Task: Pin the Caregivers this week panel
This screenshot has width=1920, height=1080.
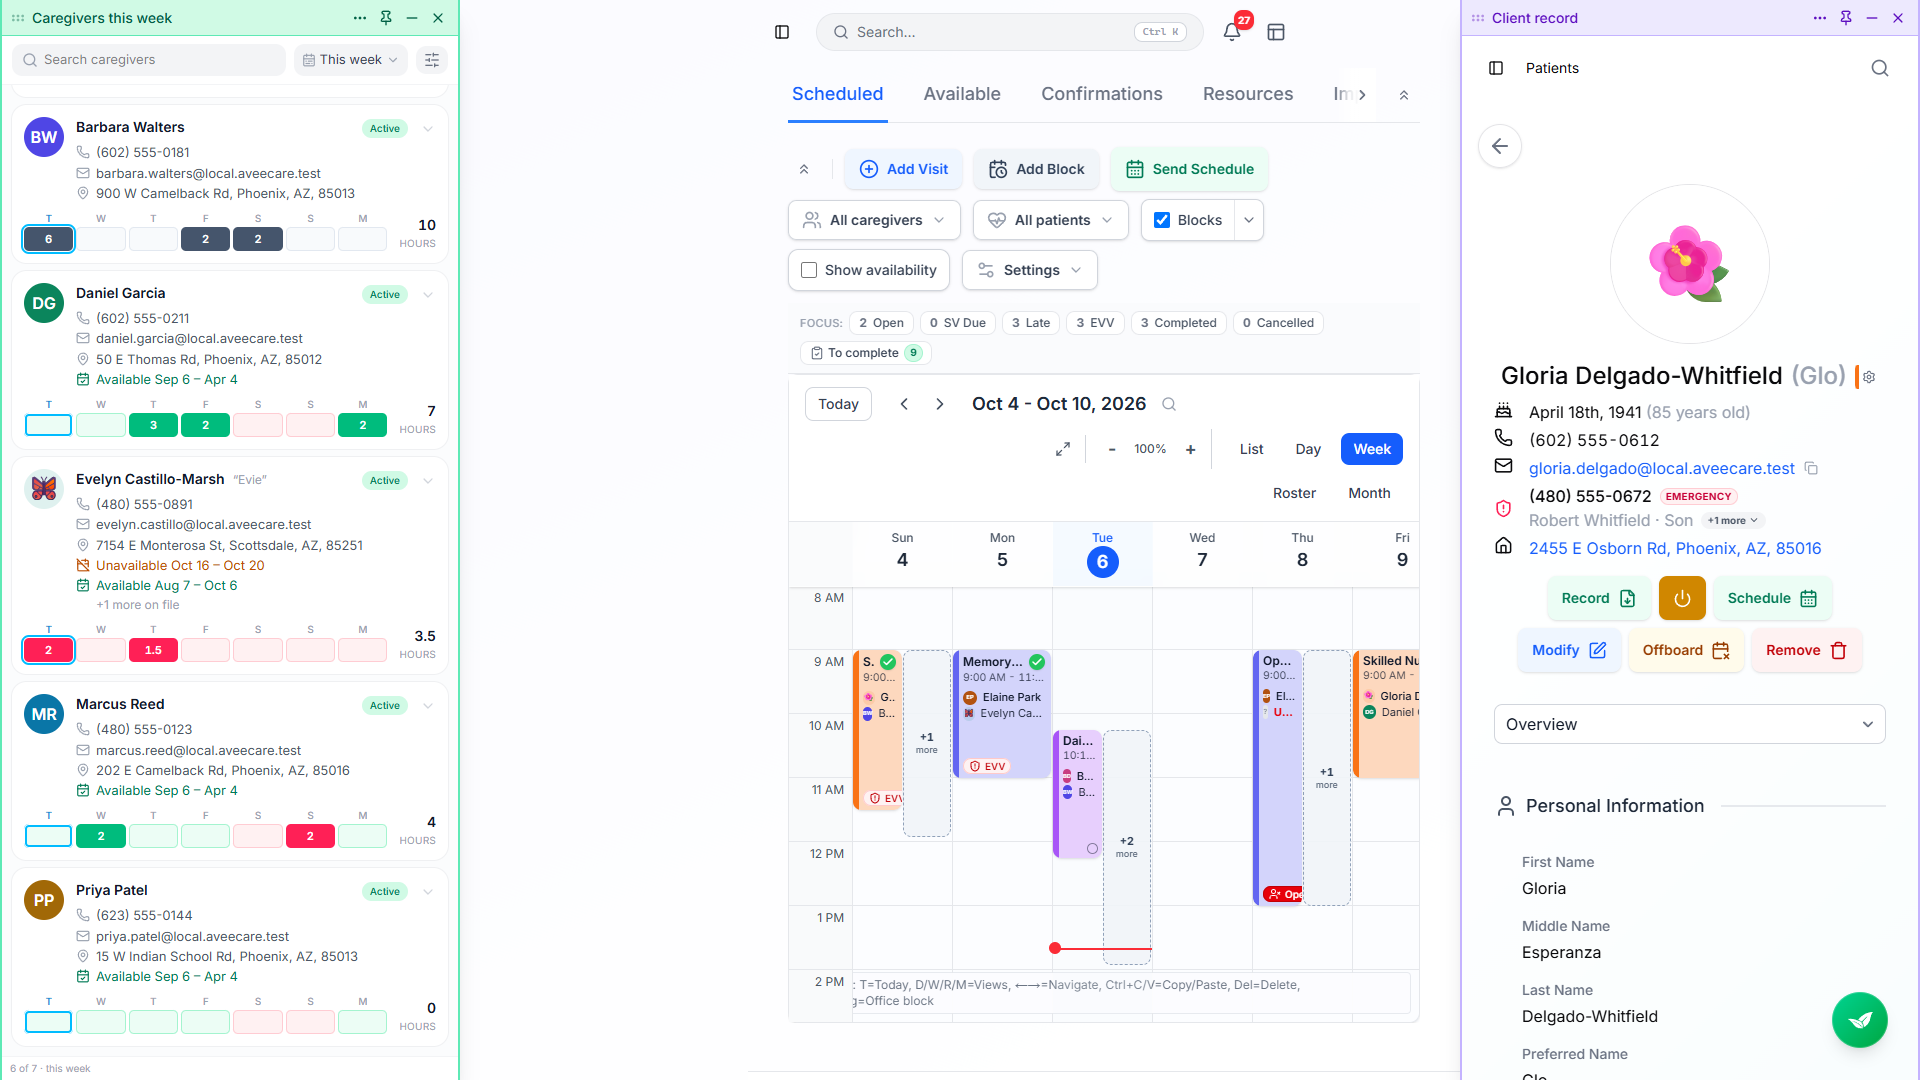Action: tap(386, 18)
